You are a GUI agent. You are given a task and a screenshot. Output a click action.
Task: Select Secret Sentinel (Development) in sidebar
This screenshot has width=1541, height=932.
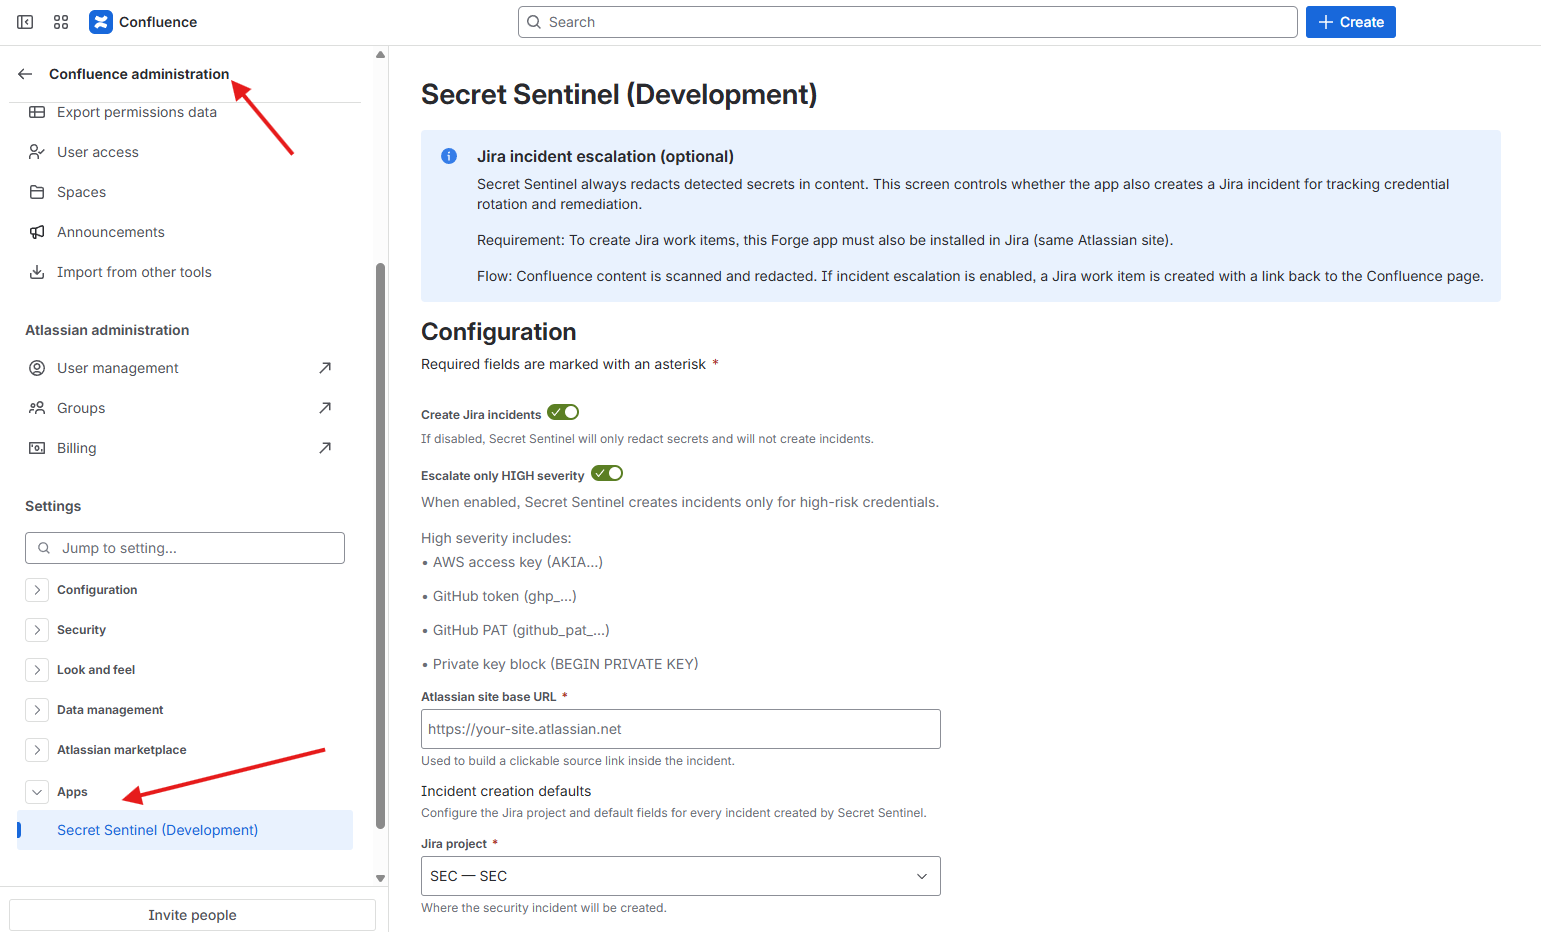click(157, 830)
